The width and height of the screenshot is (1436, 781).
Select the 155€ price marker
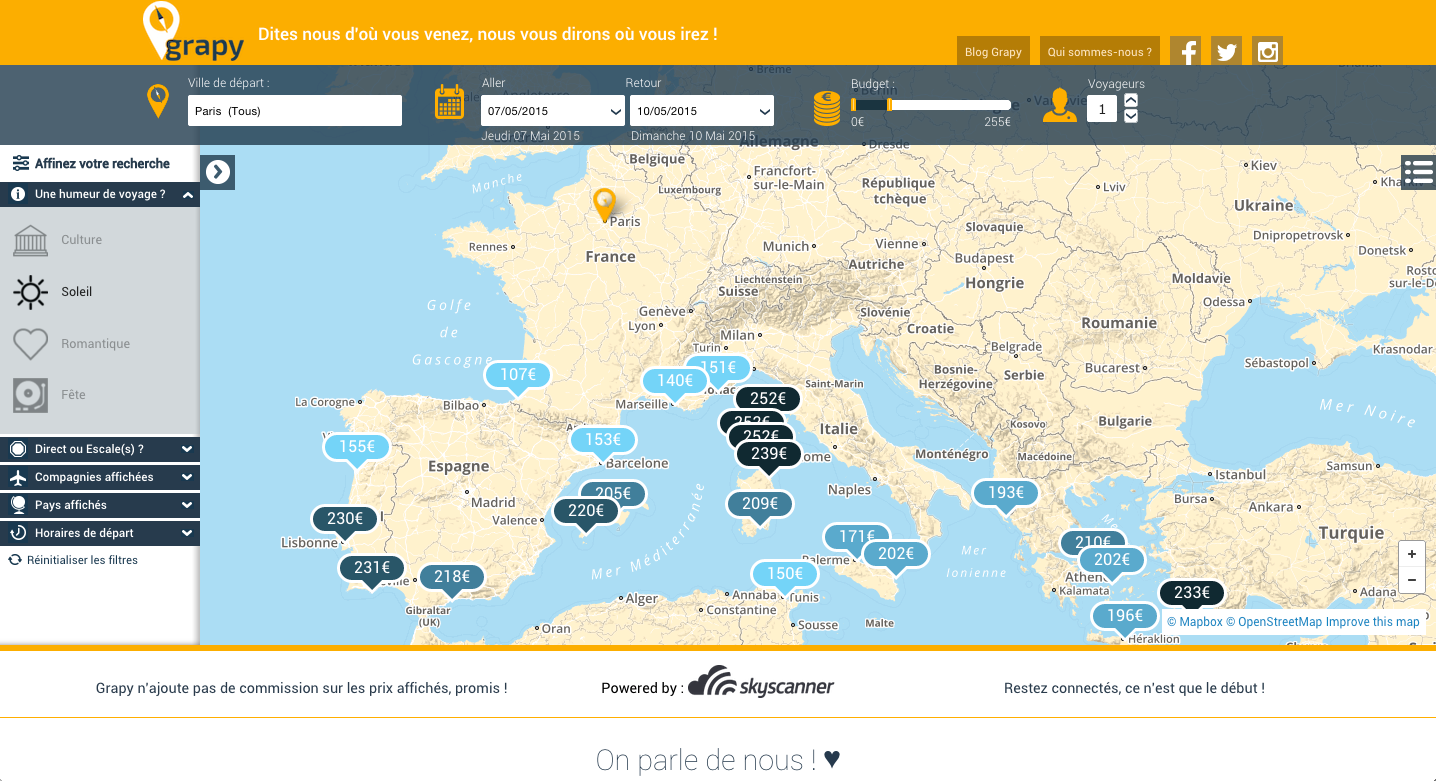[357, 449]
